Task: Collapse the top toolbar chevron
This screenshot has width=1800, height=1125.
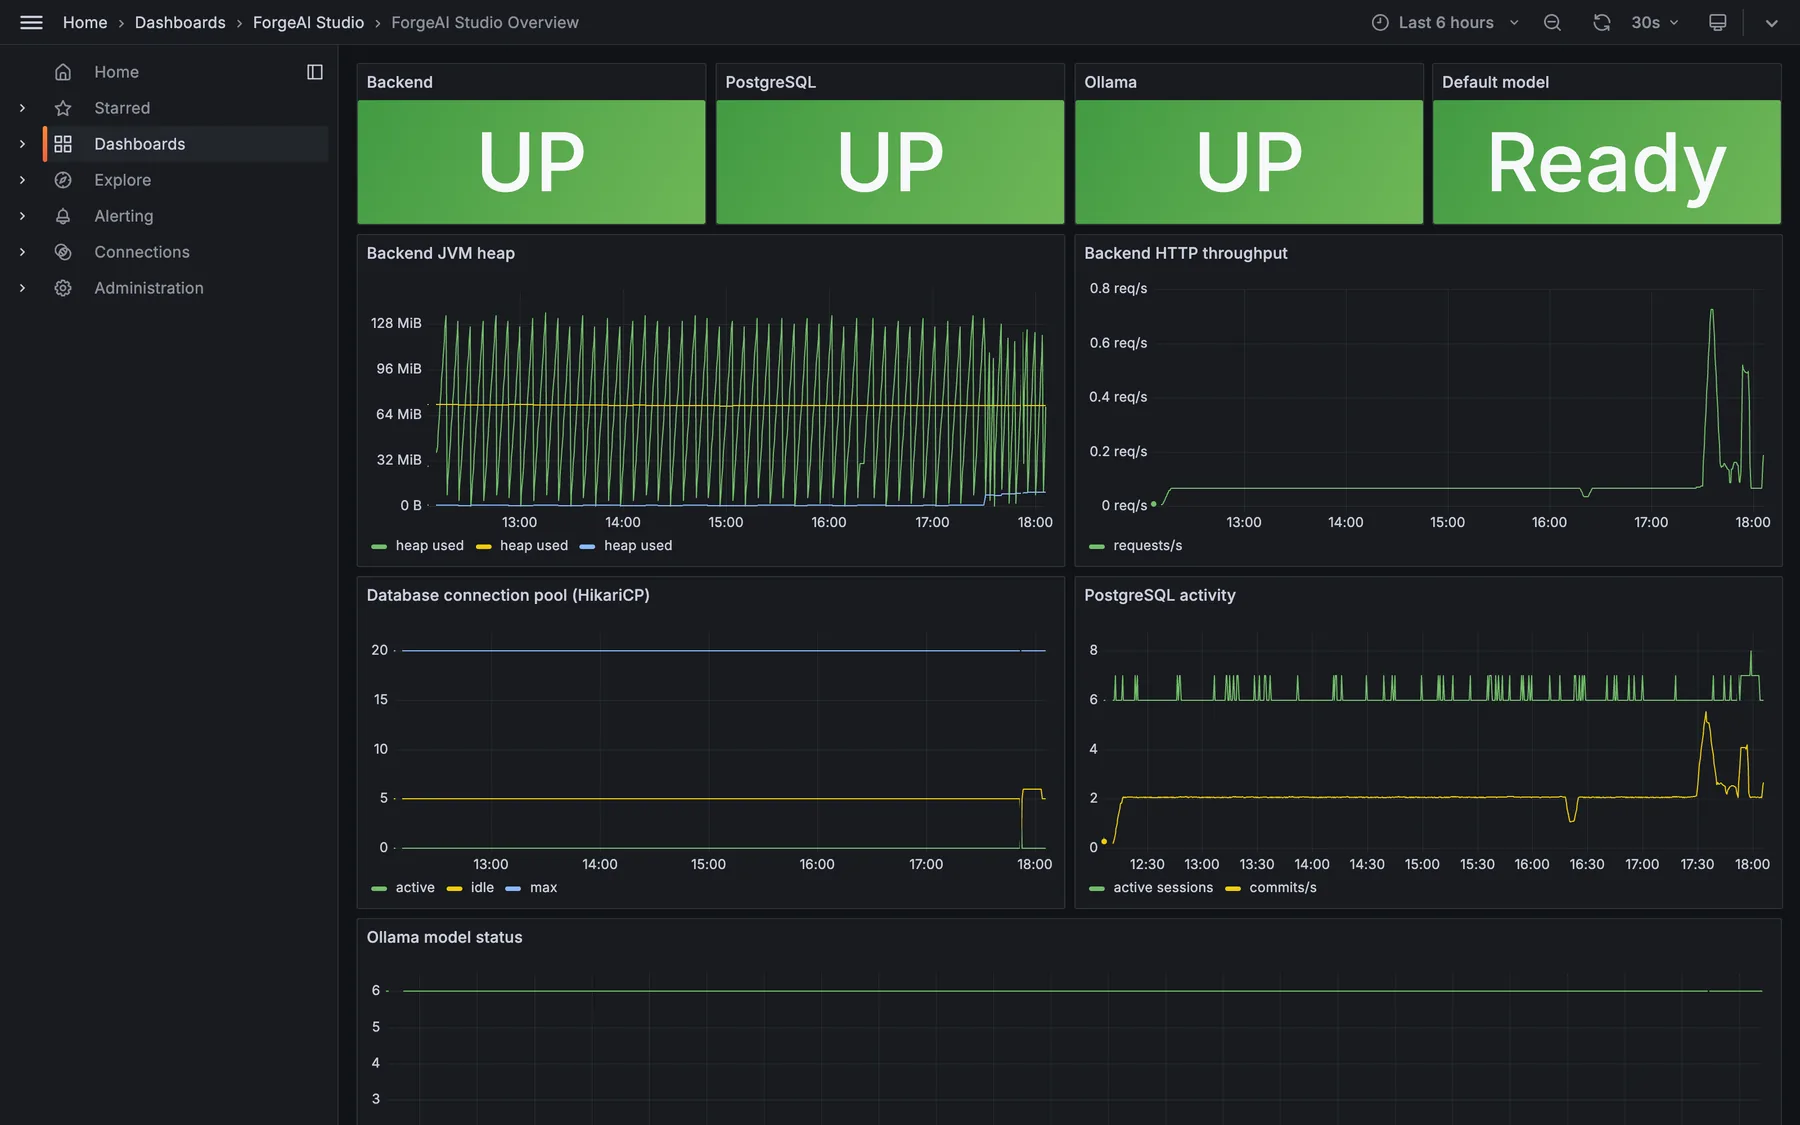Action: coord(1771,22)
